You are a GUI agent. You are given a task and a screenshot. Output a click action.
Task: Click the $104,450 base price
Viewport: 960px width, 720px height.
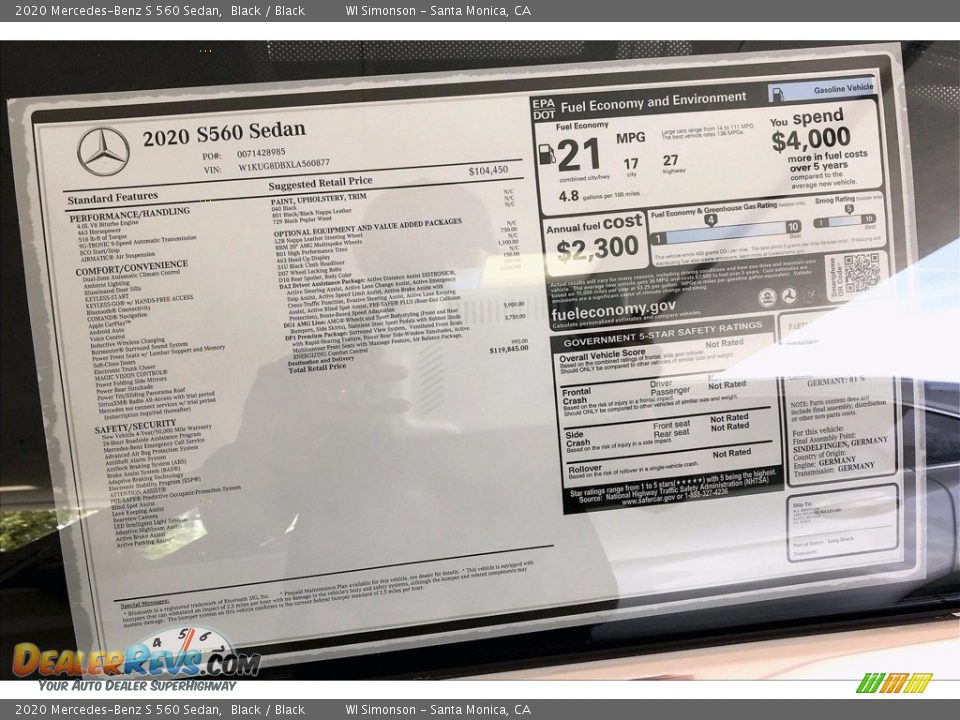pos(489,170)
